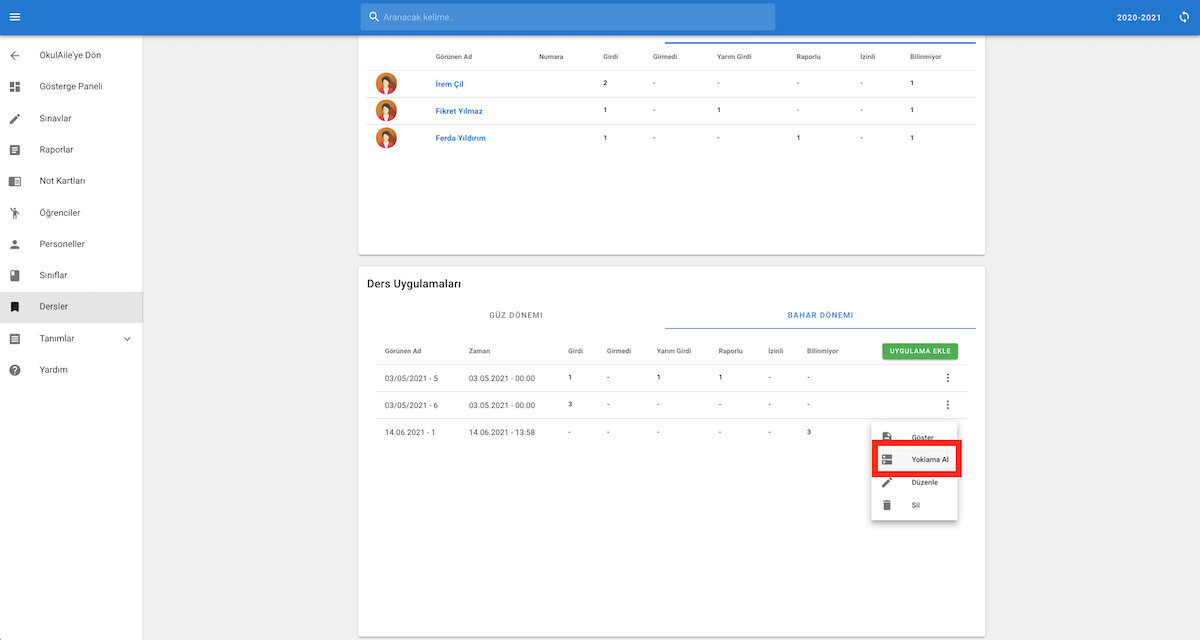Click the Personeller person icon
1200x640 pixels.
coord(15,244)
